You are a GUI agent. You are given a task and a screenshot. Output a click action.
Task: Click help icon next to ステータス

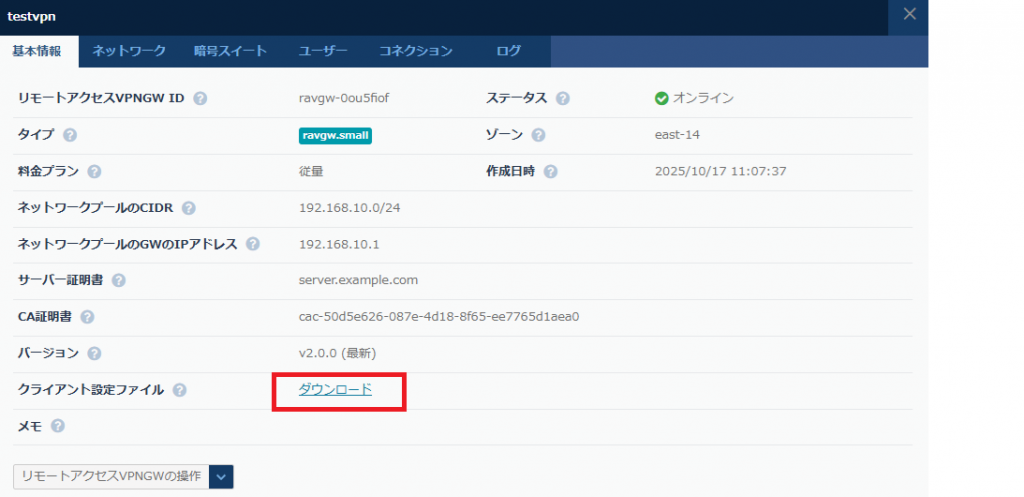click(563, 99)
